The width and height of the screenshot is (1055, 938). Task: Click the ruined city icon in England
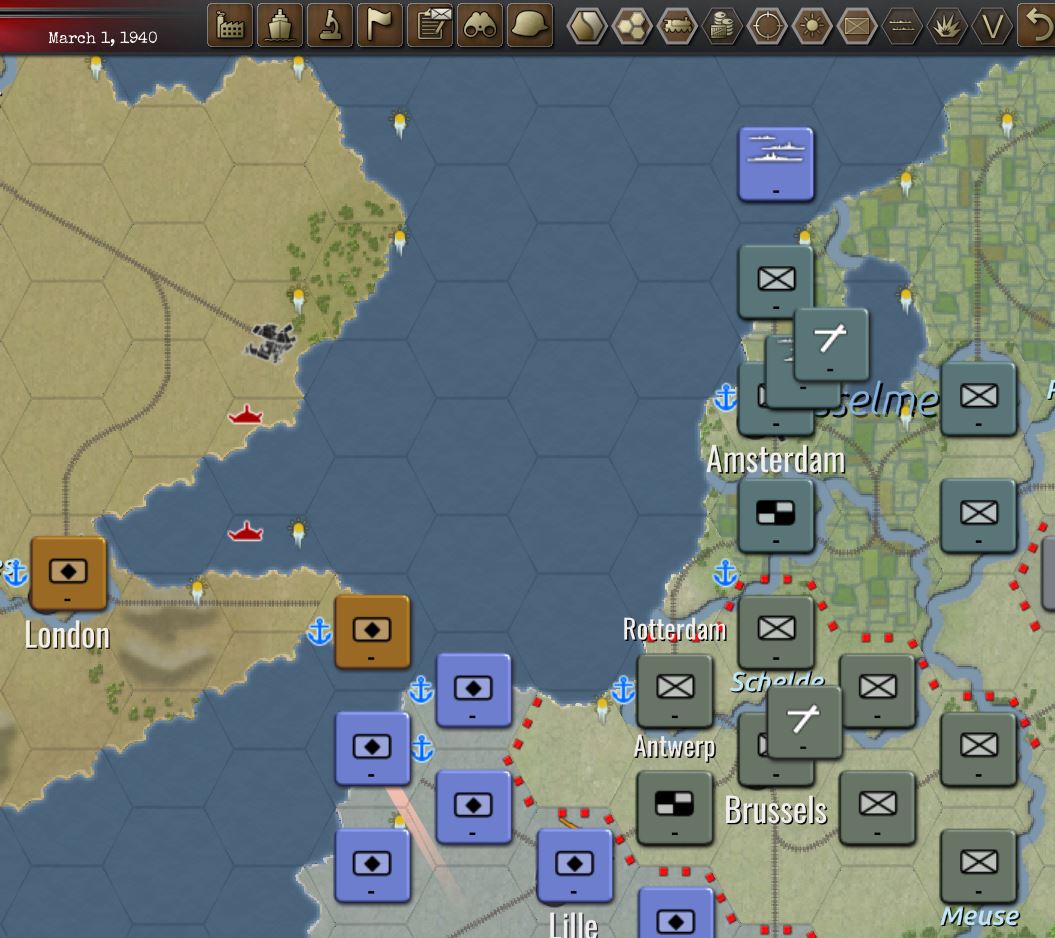(x=271, y=342)
